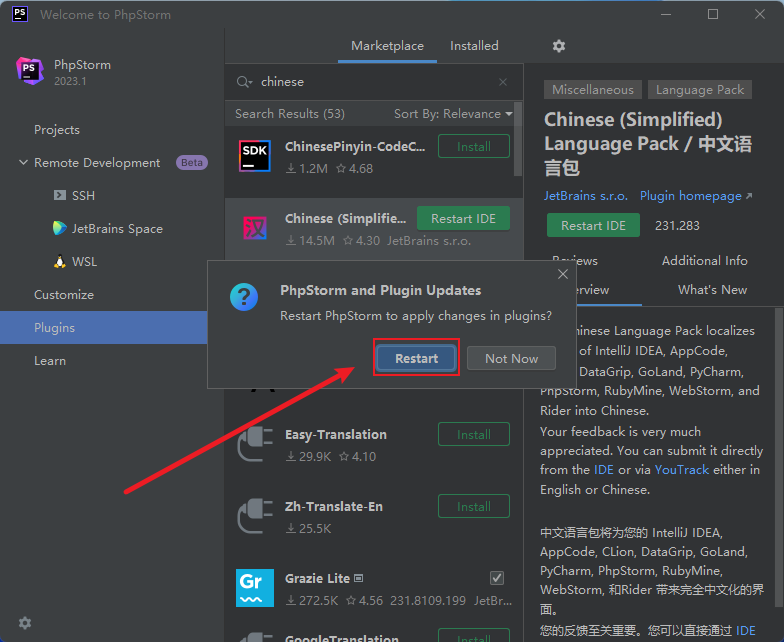Open the YouTrack link
Screen dimensions: 784x642
pyautogui.click(x=682, y=470)
